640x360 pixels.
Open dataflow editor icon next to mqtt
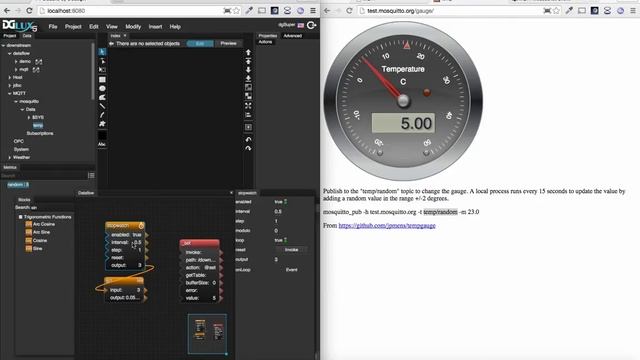pyautogui.click(x=36, y=70)
